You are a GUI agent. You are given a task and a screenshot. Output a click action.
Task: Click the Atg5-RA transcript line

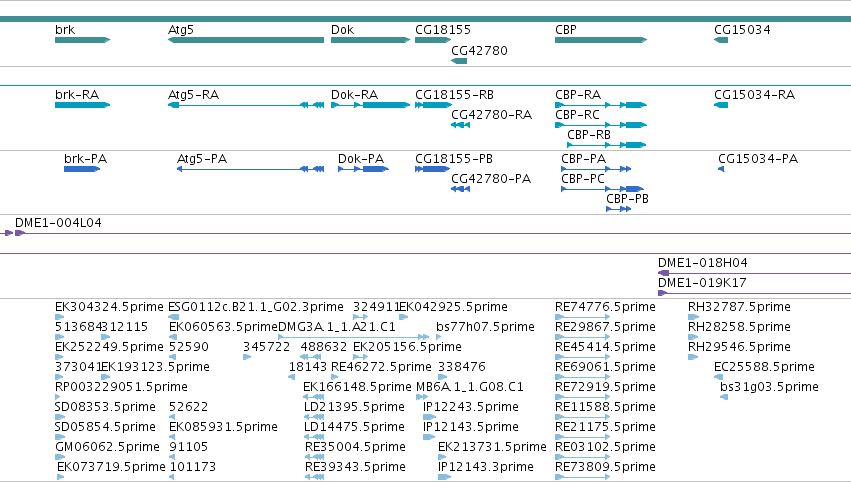(246, 105)
